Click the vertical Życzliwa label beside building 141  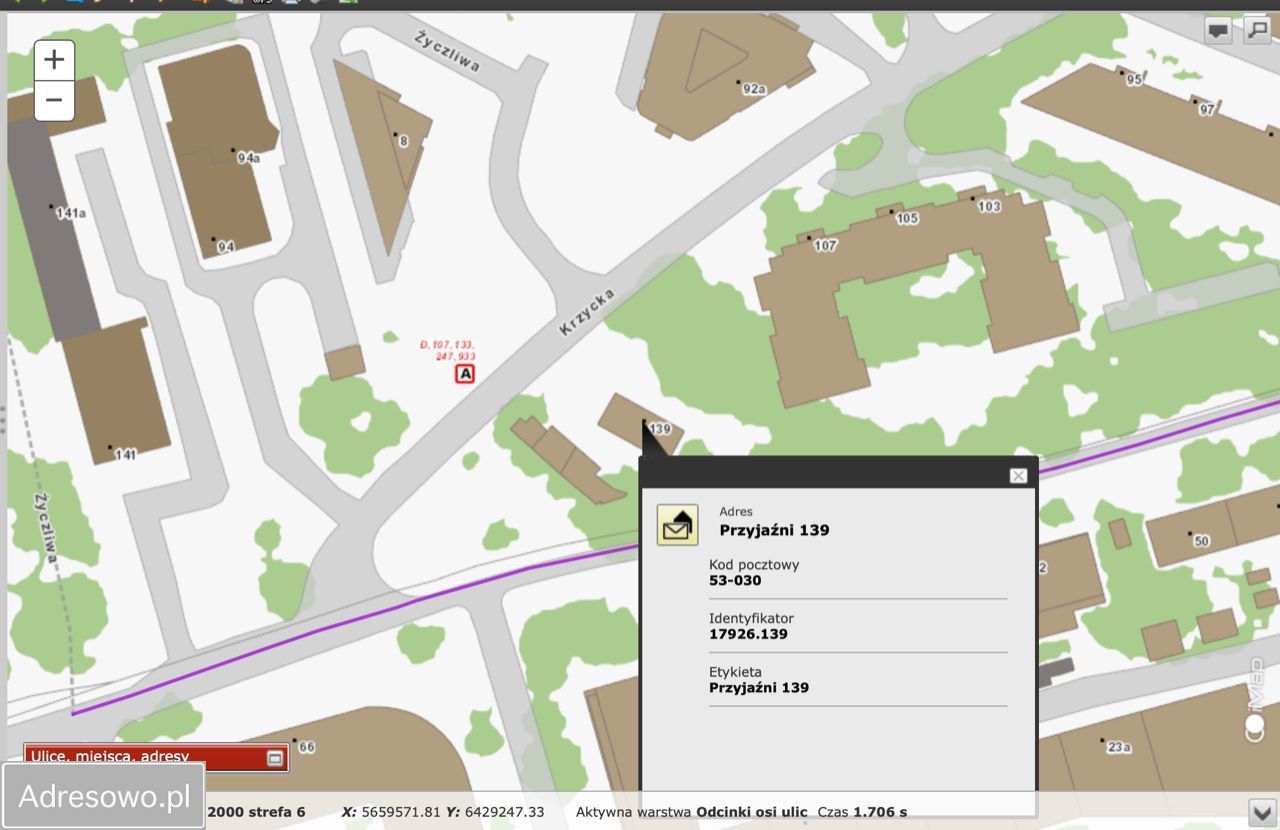point(44,527)
